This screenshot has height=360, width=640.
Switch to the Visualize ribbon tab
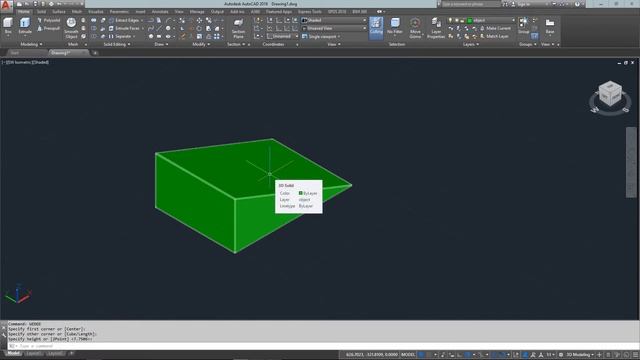tap(96, 12)
